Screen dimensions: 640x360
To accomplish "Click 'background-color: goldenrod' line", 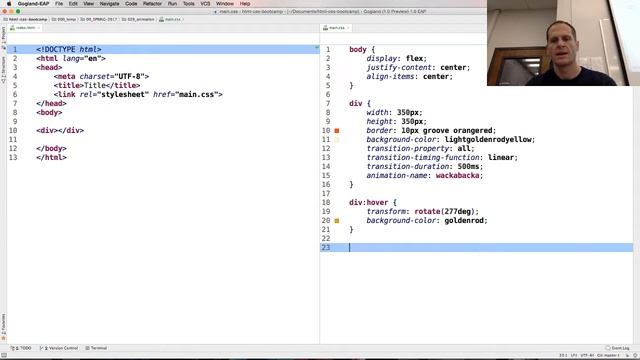I will click(427, 220).
